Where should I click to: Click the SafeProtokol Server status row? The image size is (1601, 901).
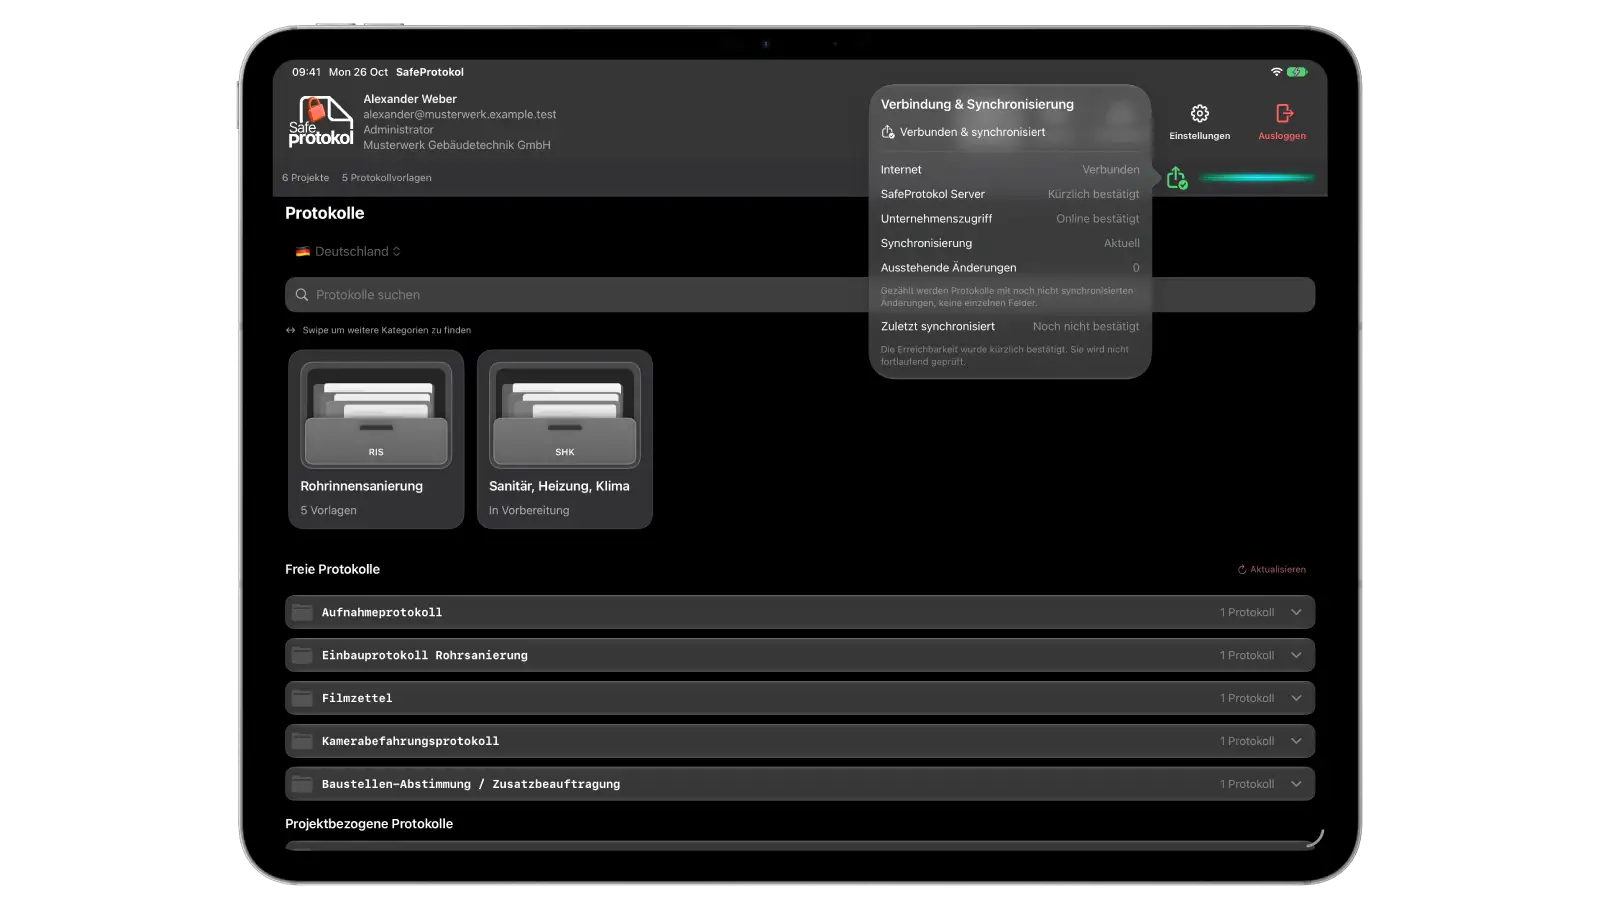point(1010,194)
